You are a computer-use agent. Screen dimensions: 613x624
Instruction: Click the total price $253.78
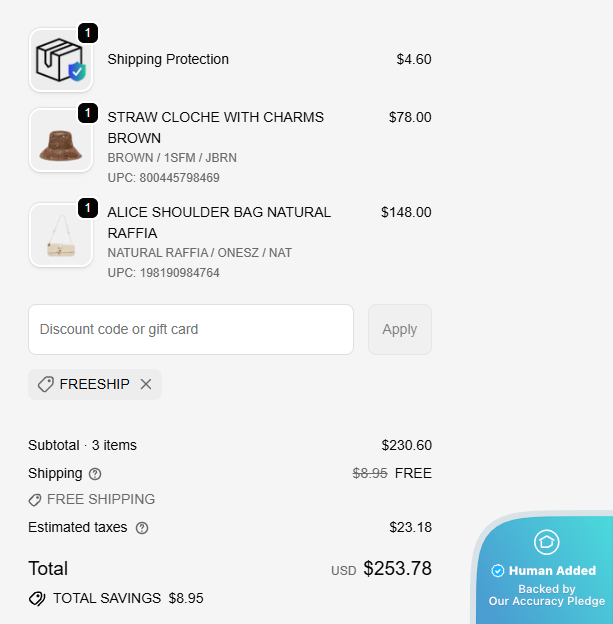397,568
